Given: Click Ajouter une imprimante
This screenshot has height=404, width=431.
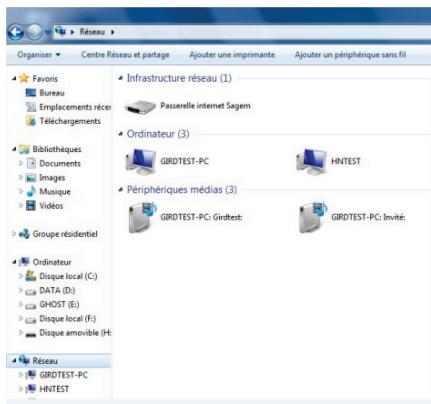Looking at the screenshot, I should point(232,55).
